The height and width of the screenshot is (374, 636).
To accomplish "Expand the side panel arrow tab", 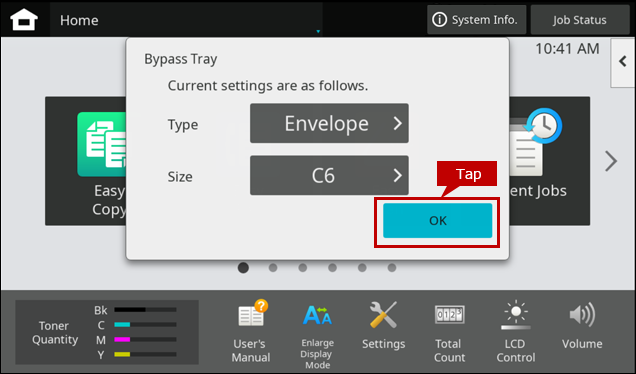I will point(623,62).
